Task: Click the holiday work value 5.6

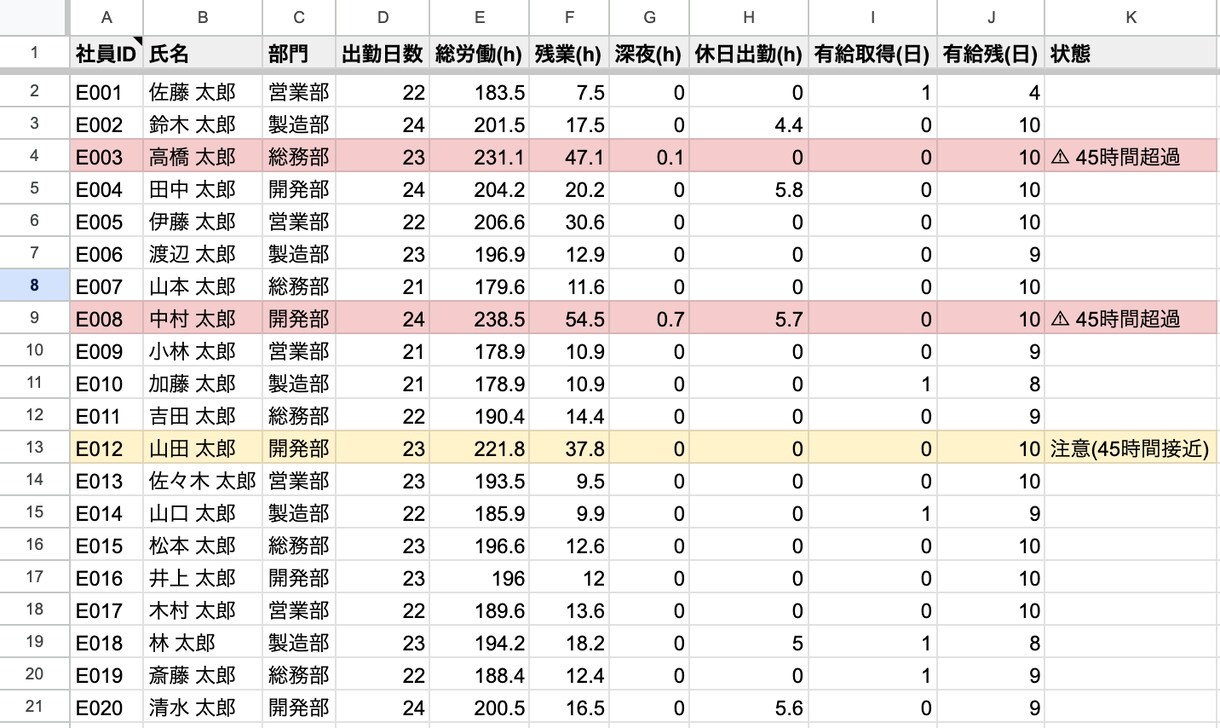Action: coord(749,708)
